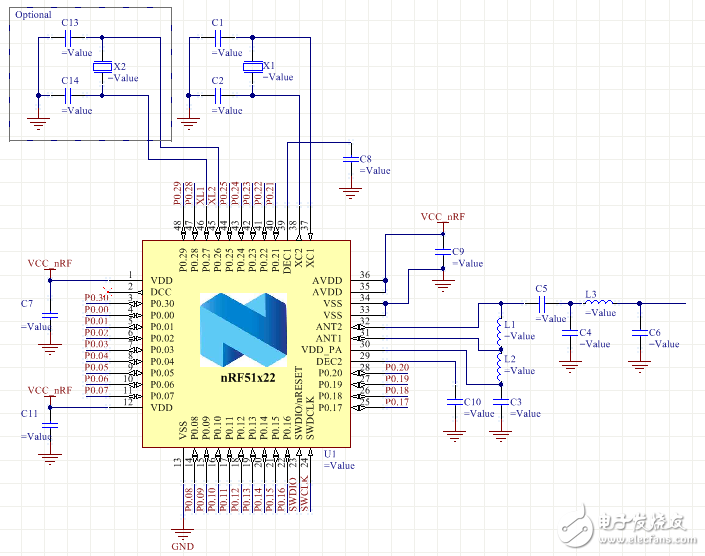The image size is (705, 556).
Task: Select the C6 capacitor symbol
Action: (x=640, y=333)
